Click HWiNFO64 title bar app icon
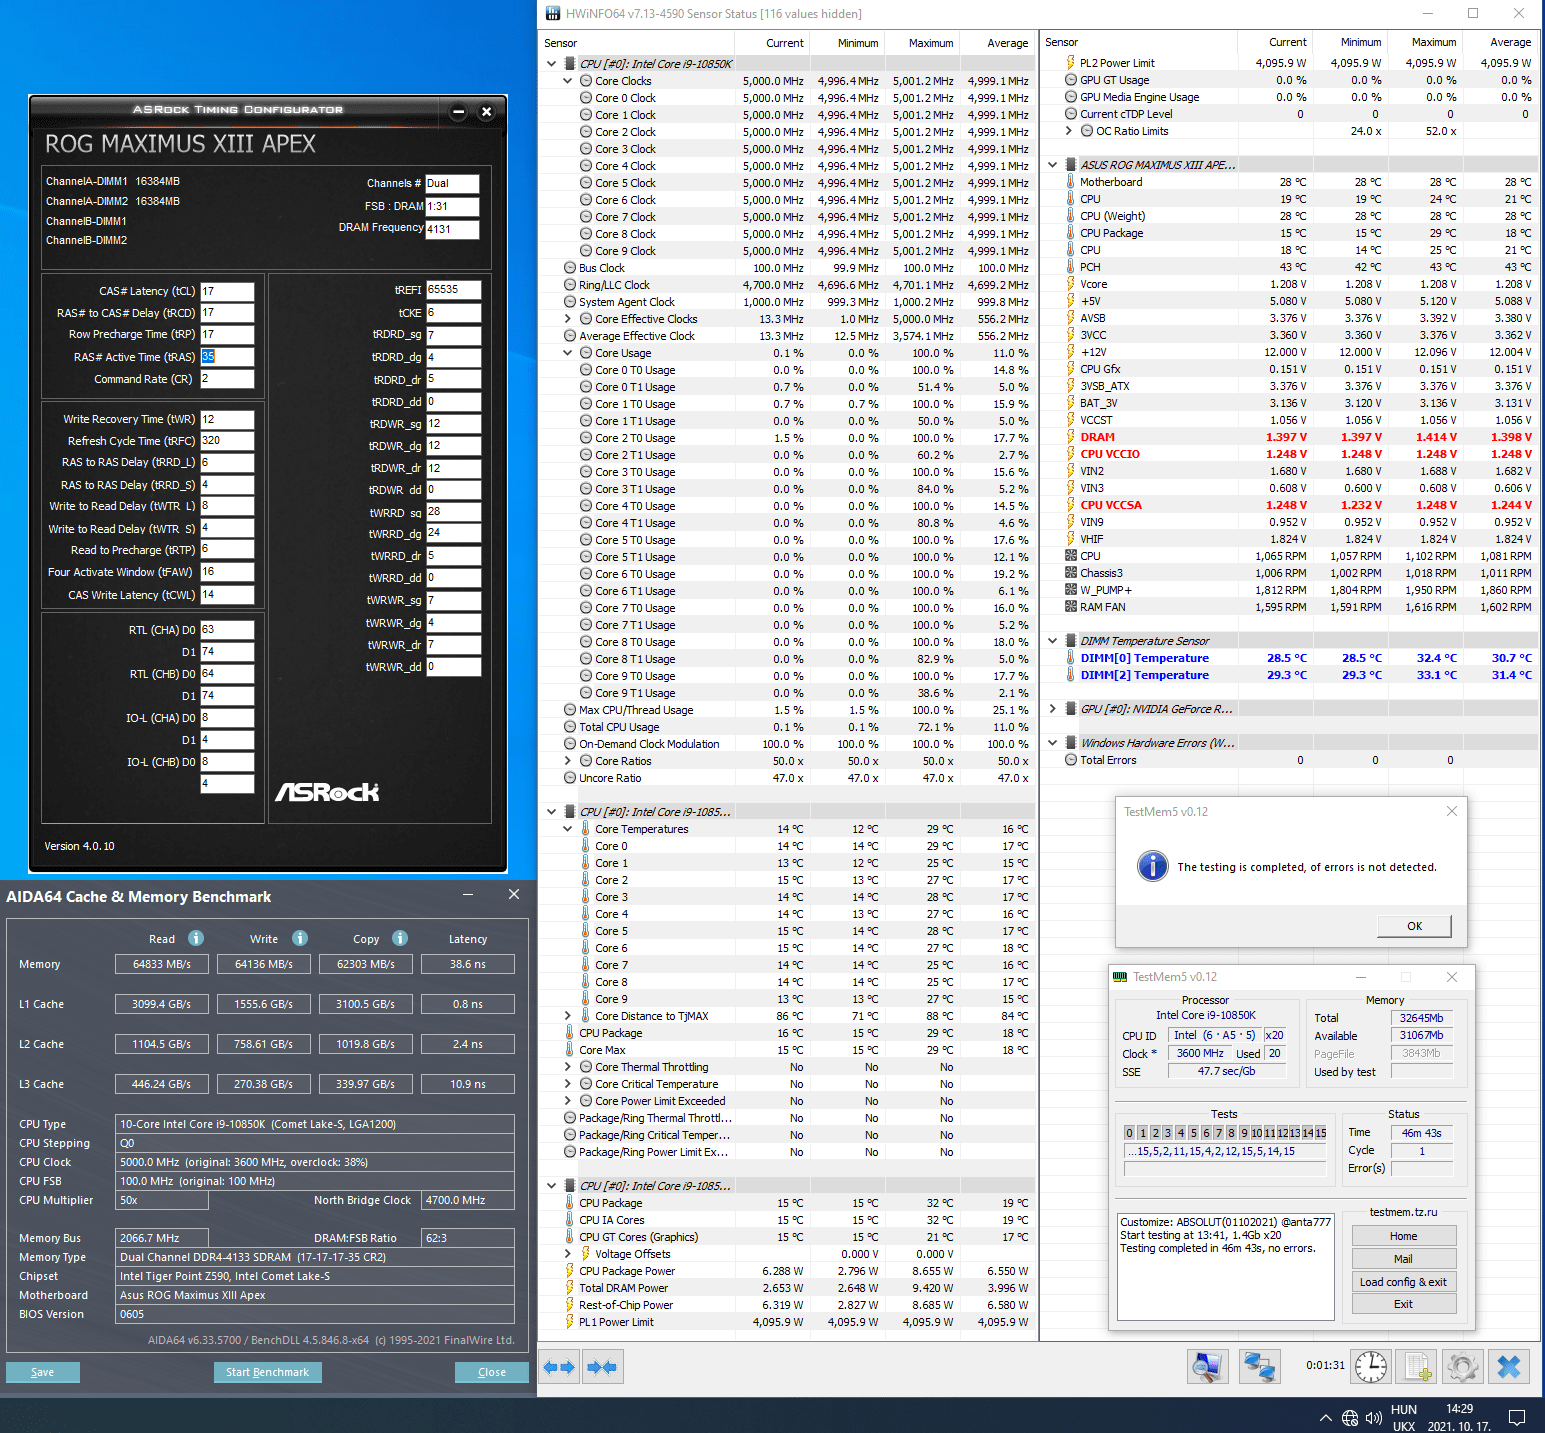The height and width of the screenshot is (1433, 1545). click(x=553, y=13)
